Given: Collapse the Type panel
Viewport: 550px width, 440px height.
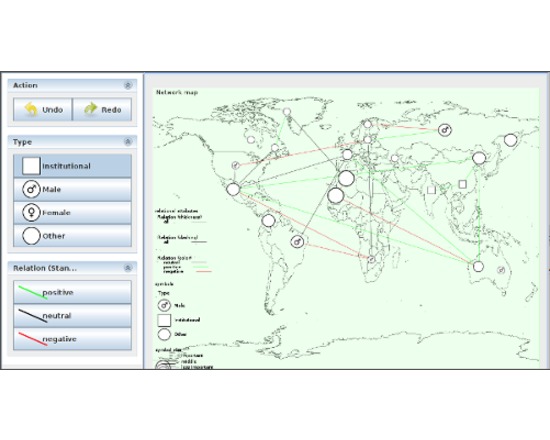Looking at the screenshot, I should pyautogui.click(x=128, y=142).
